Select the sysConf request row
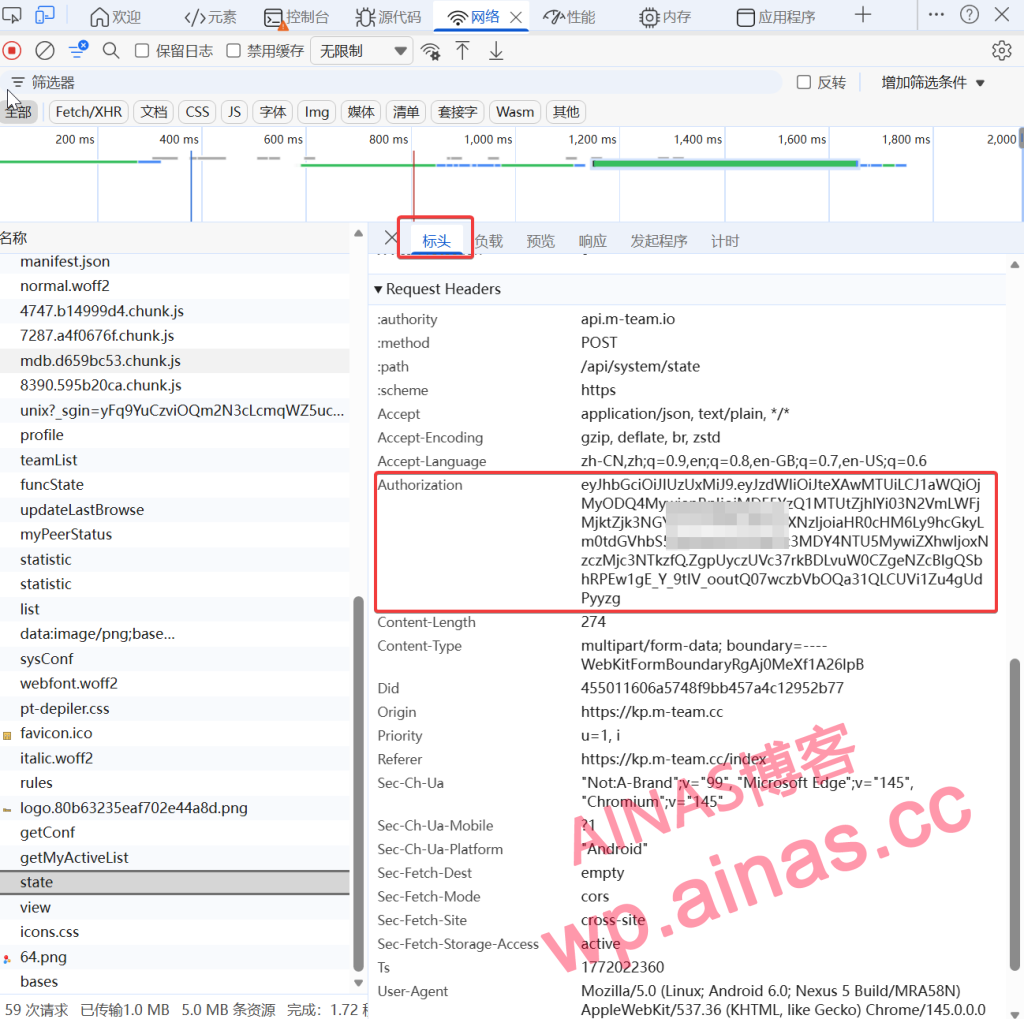 click(x=175, y=658)
